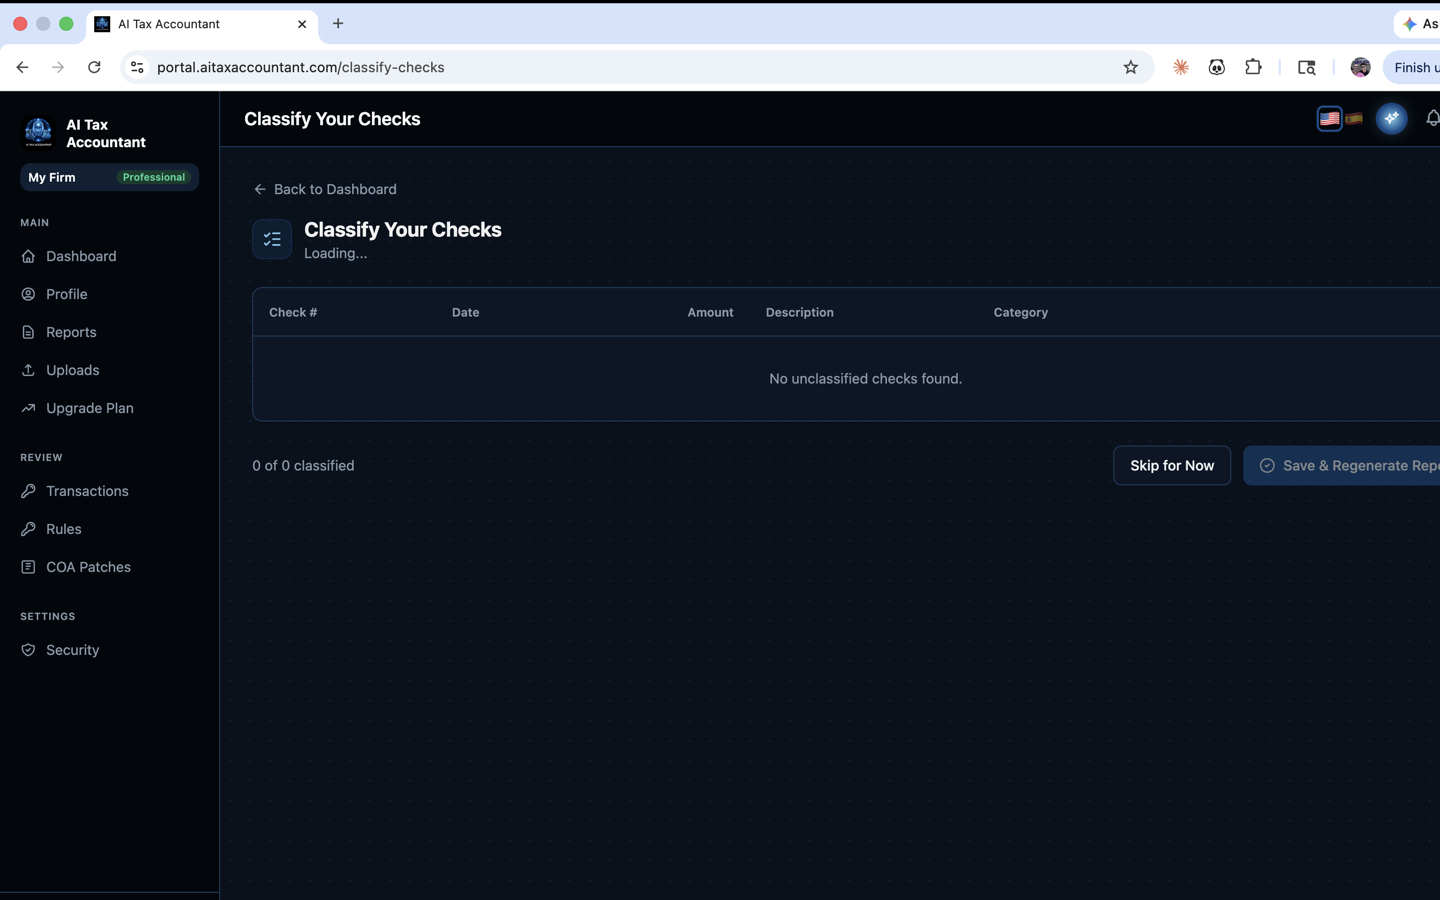
Task: Click the Transactions wrench icon
Action: pos(28,491)
